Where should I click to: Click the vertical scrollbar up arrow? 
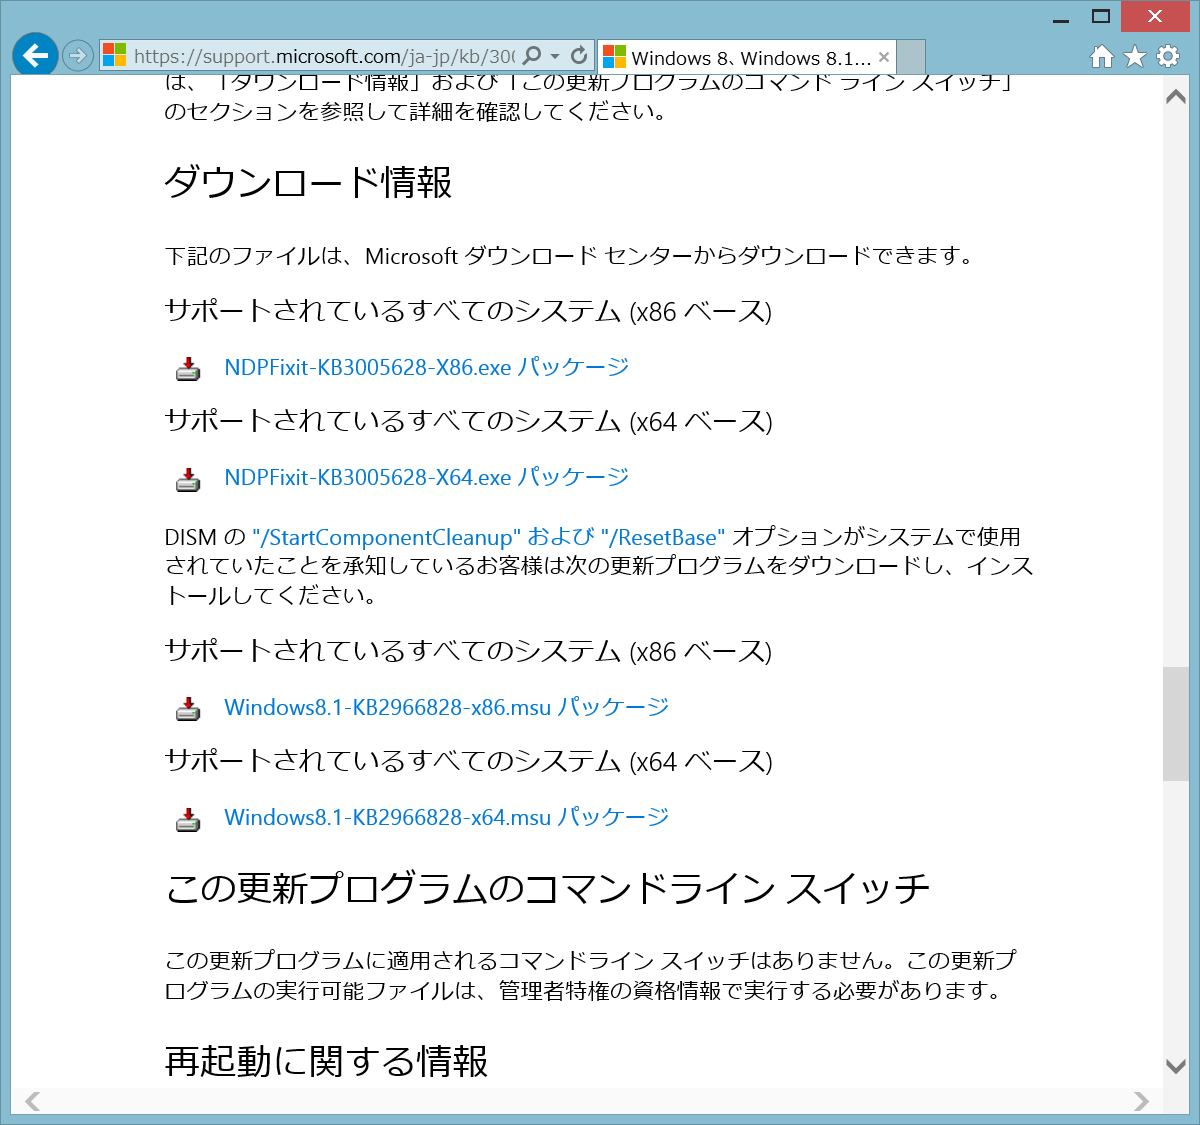click(x=1176, y=97)
